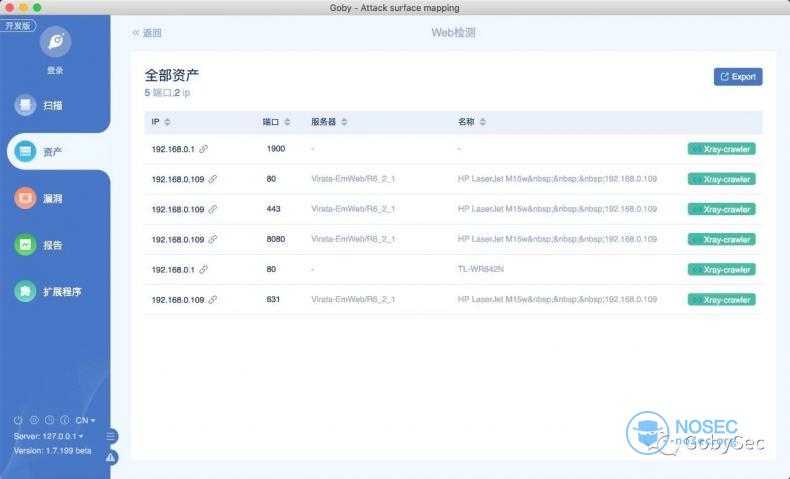Open the 扫描 scan section

point(39,105)
